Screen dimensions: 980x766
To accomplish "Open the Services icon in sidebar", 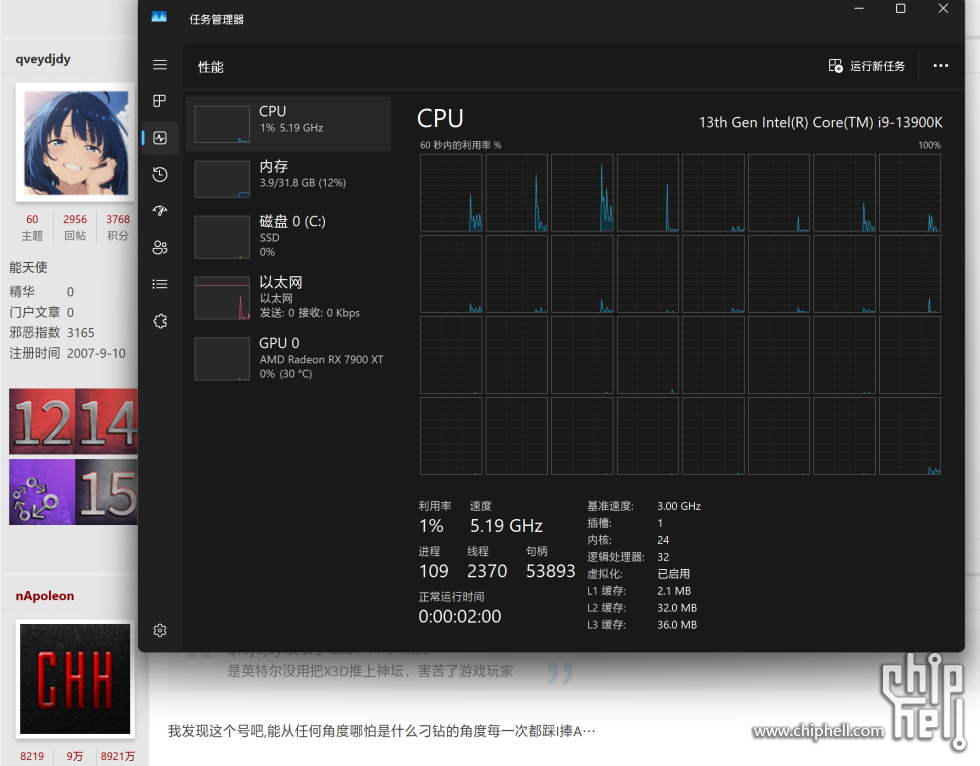I will pyautogui.click(x=160, y=321).
